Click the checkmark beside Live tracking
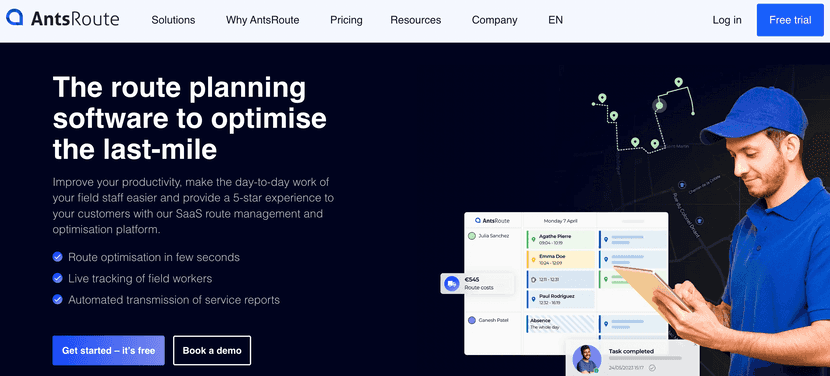 coord(58,278)
